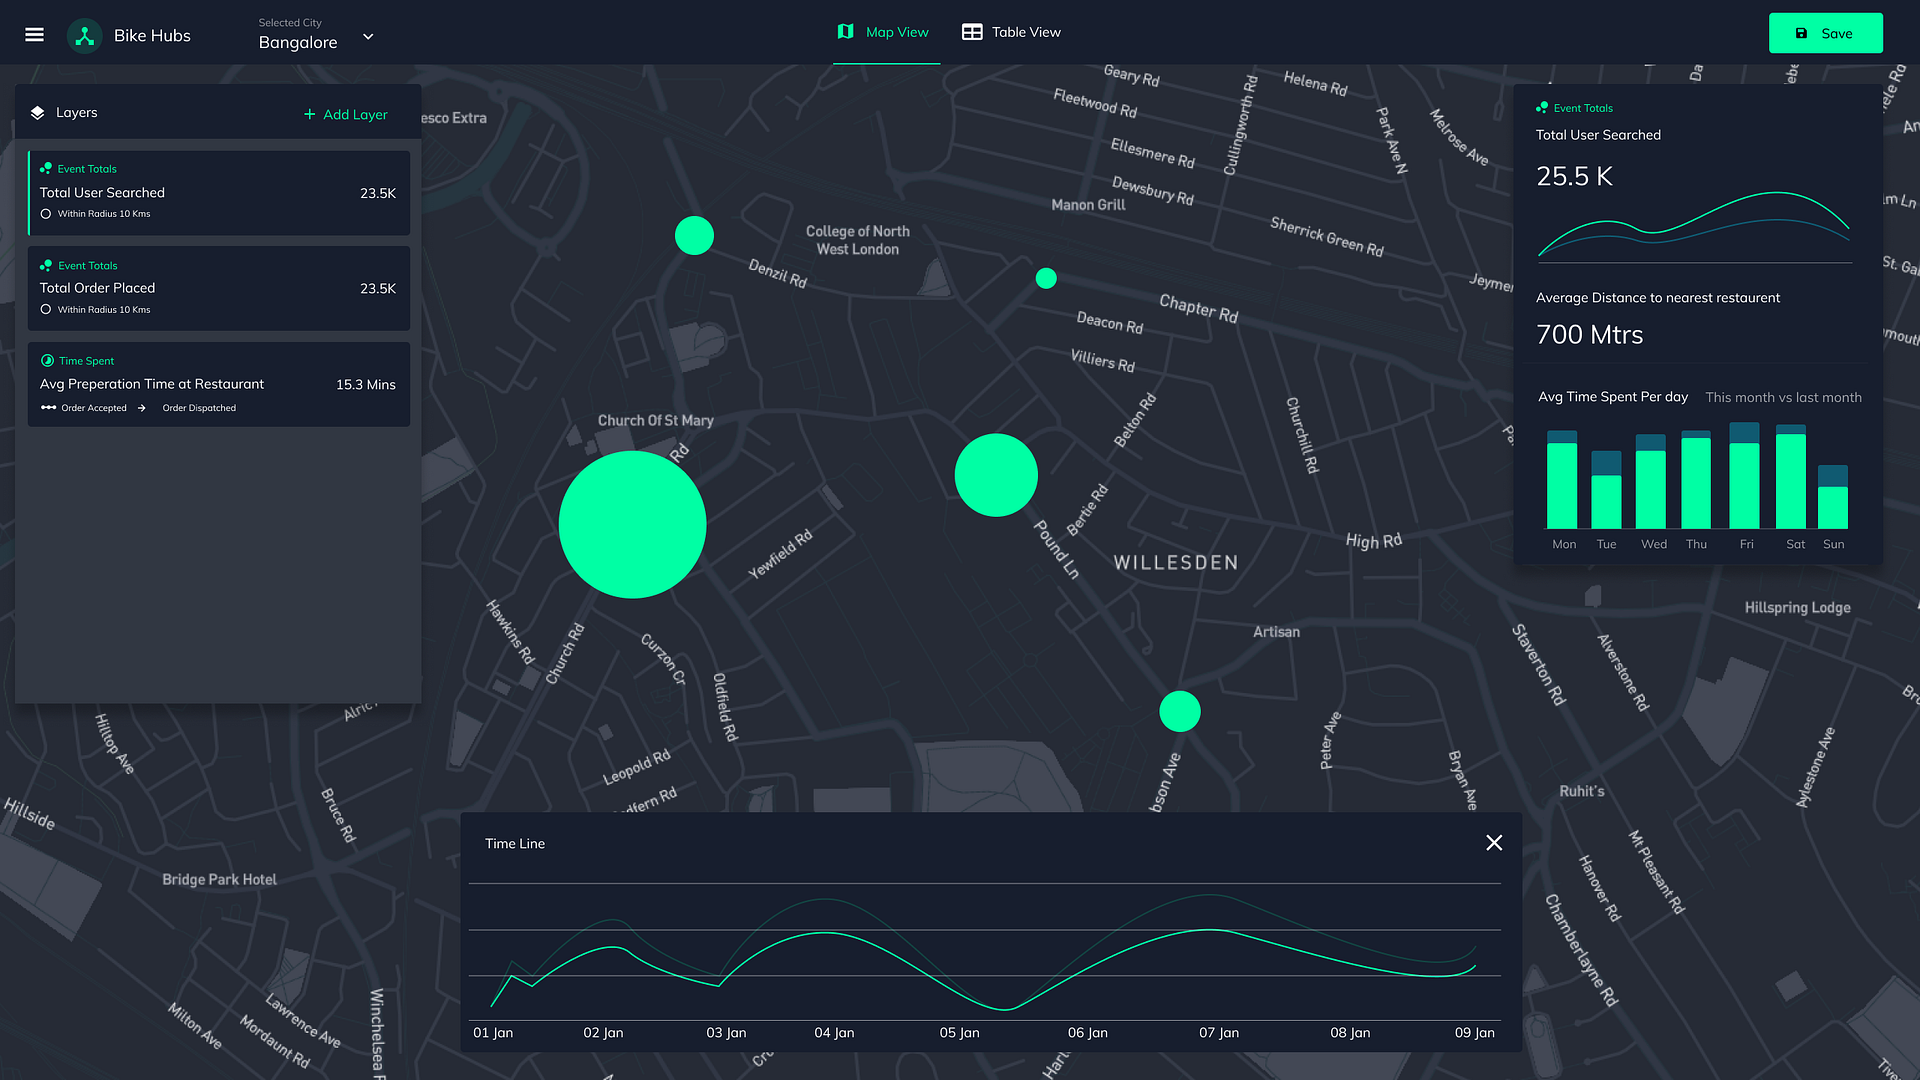Click the Add Layer link
The width and height of the screenshot is (1920, 1080).
tap(355, 115)
